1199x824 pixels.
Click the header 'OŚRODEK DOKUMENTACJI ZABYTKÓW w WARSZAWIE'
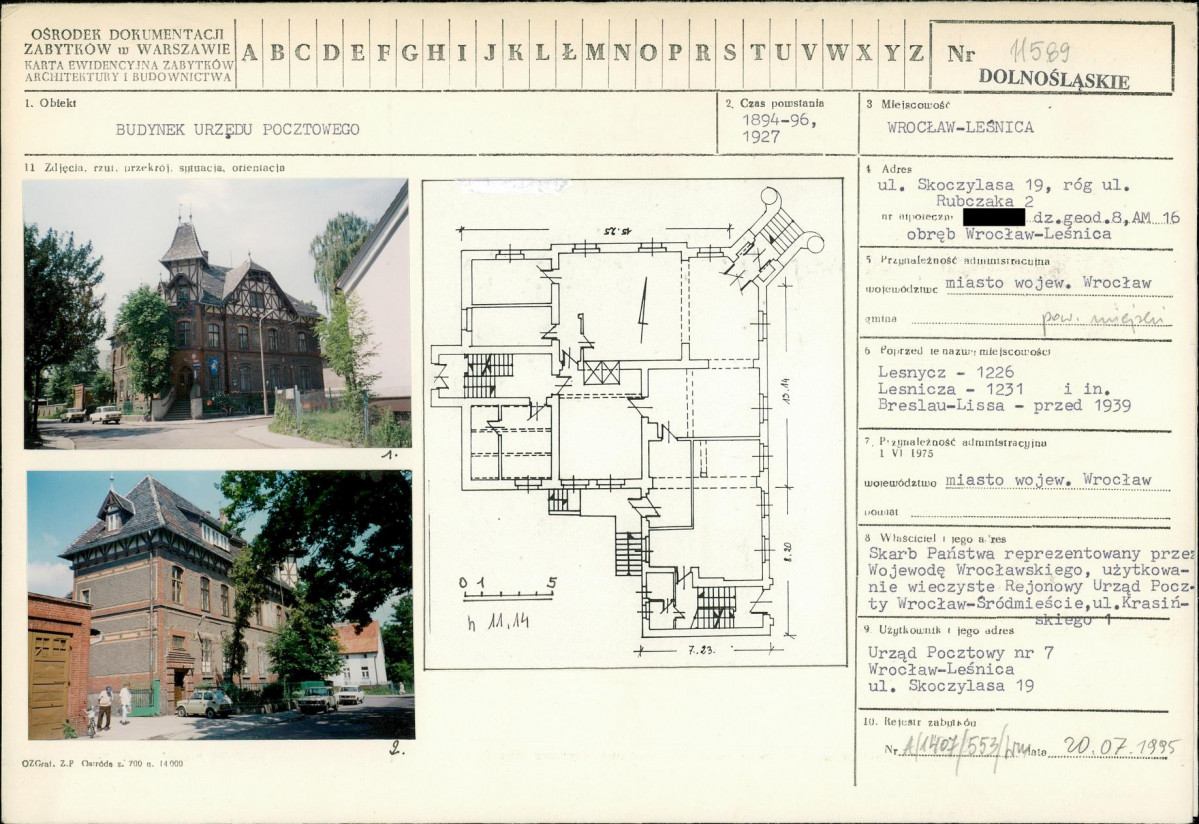(x=128, y=41)
